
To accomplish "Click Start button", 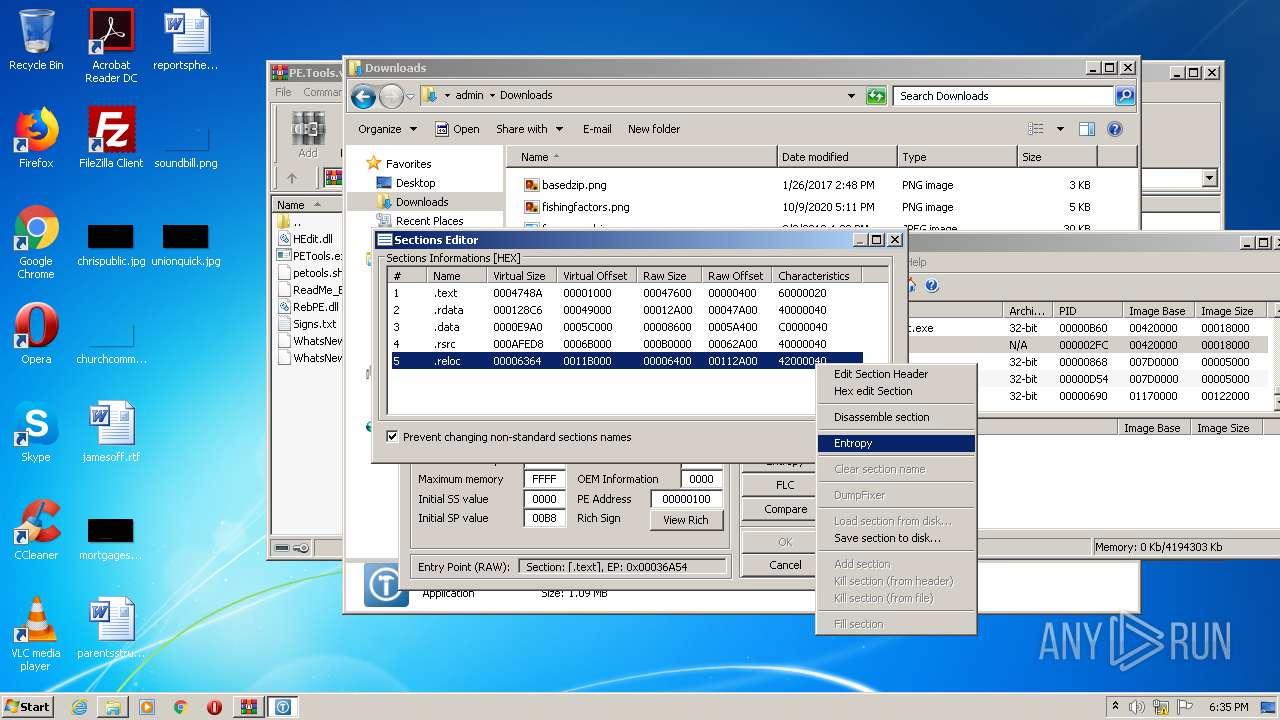I will pos(28,707).
